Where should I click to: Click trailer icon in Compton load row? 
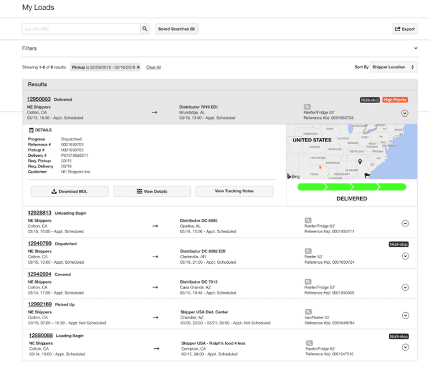coord(309,343)
